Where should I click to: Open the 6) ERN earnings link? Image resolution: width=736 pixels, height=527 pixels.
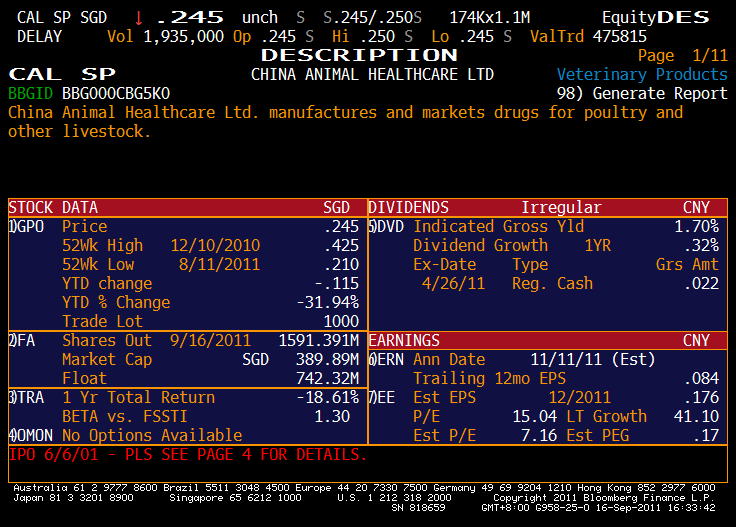click(x=386, y=359)
